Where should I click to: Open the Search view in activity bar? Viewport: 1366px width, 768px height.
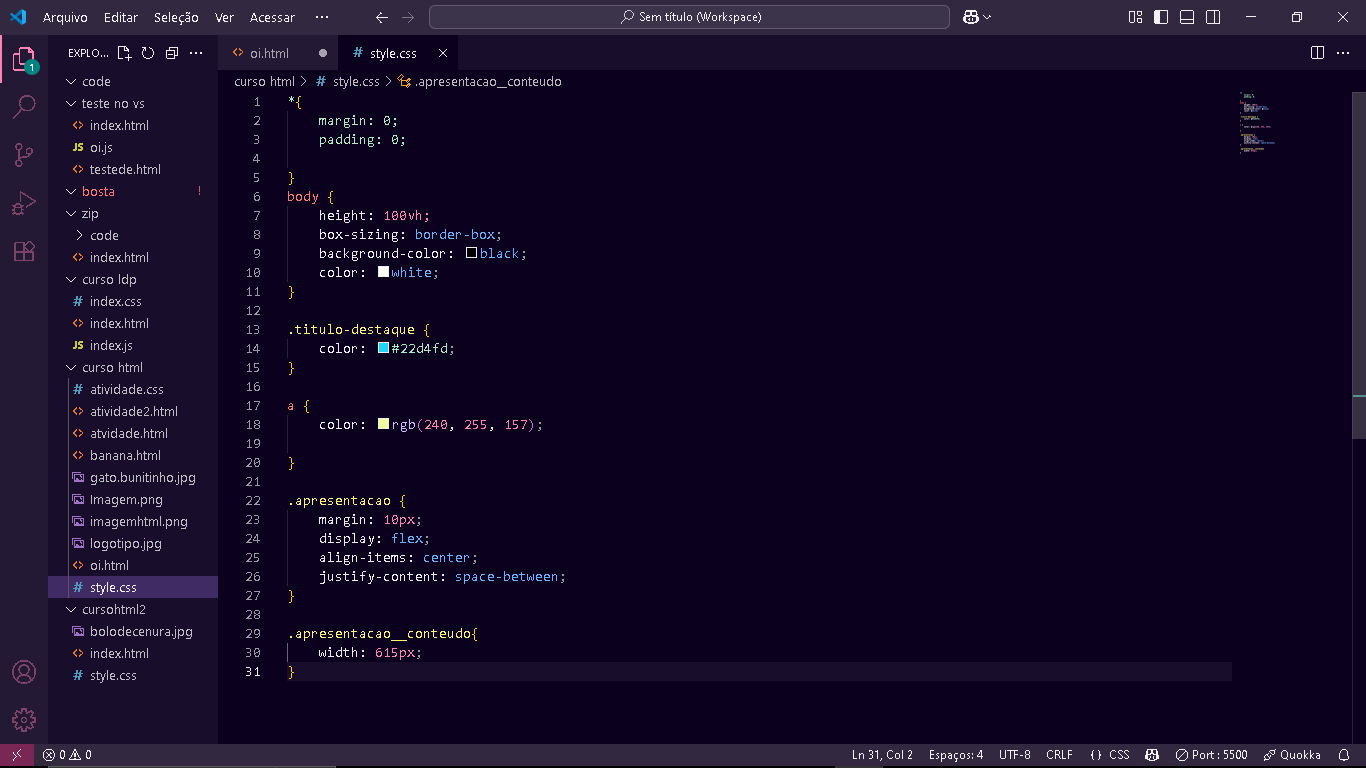coord(24,106)
